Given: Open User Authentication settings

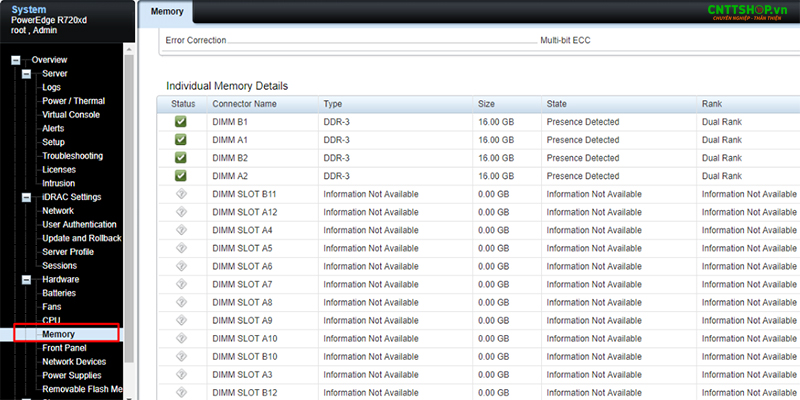Looking at the screenshot, I should 79,225.
